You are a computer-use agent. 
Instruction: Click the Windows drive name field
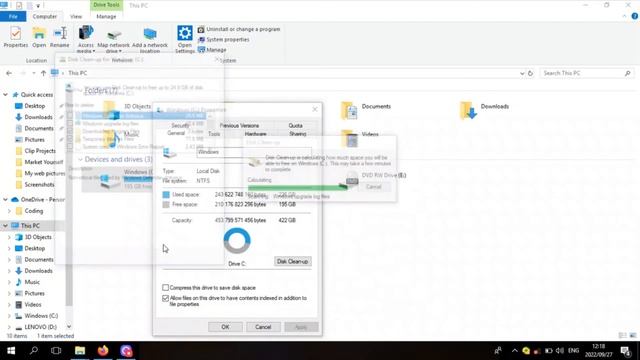click(x=253, y=152)
